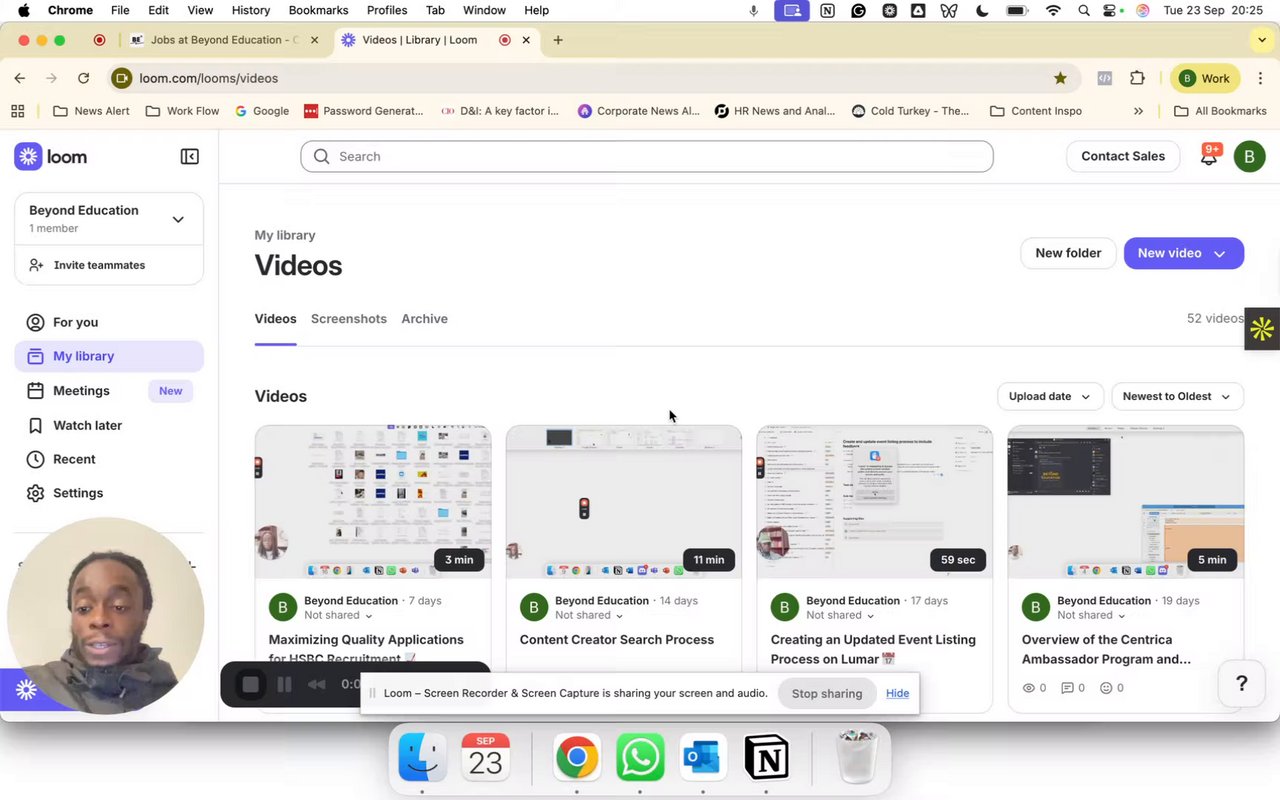Open the History menu in menu bar

(x=251, y=10)
